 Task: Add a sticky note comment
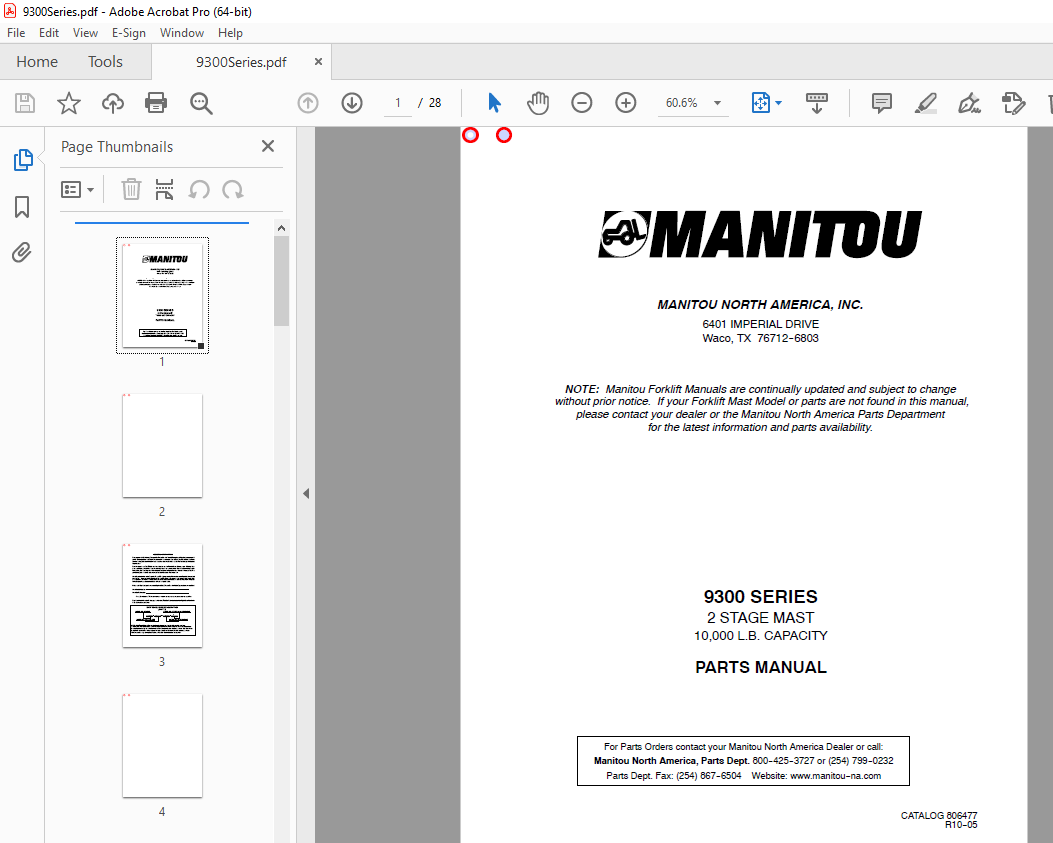pos(882,103)
